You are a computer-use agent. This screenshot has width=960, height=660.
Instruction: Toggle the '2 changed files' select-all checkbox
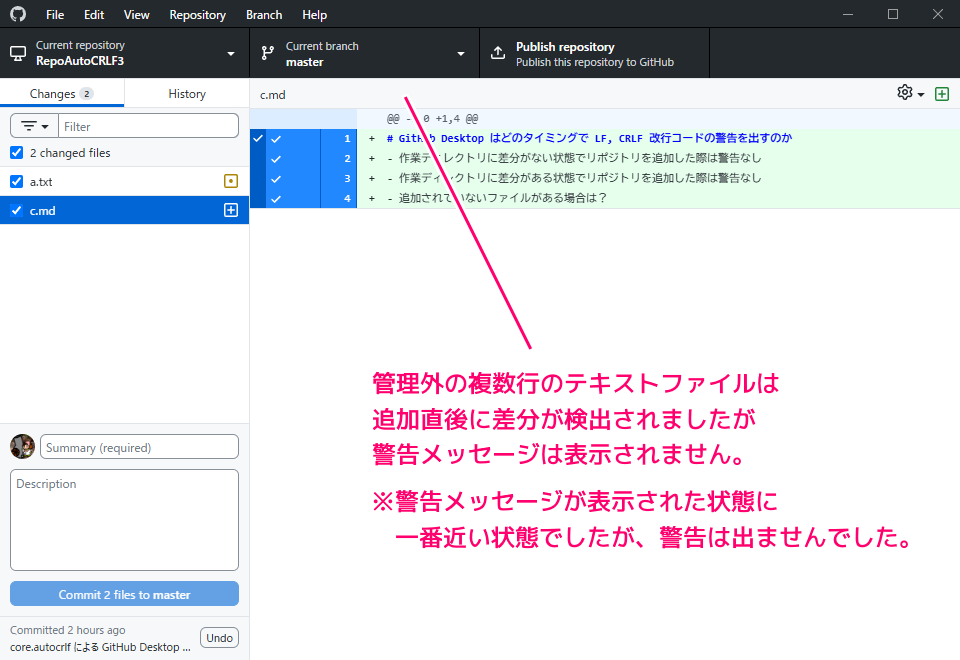16,153
